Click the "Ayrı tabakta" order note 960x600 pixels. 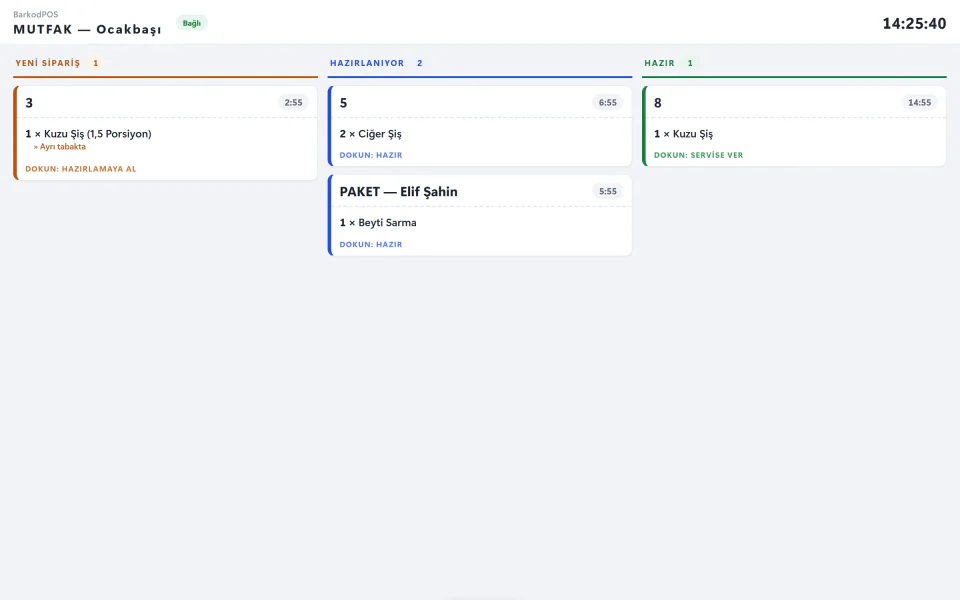60,147
